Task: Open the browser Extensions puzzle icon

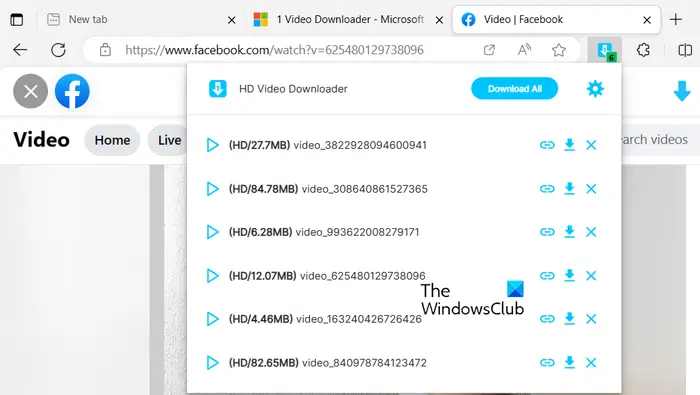Action: click(x=643, y=50)
